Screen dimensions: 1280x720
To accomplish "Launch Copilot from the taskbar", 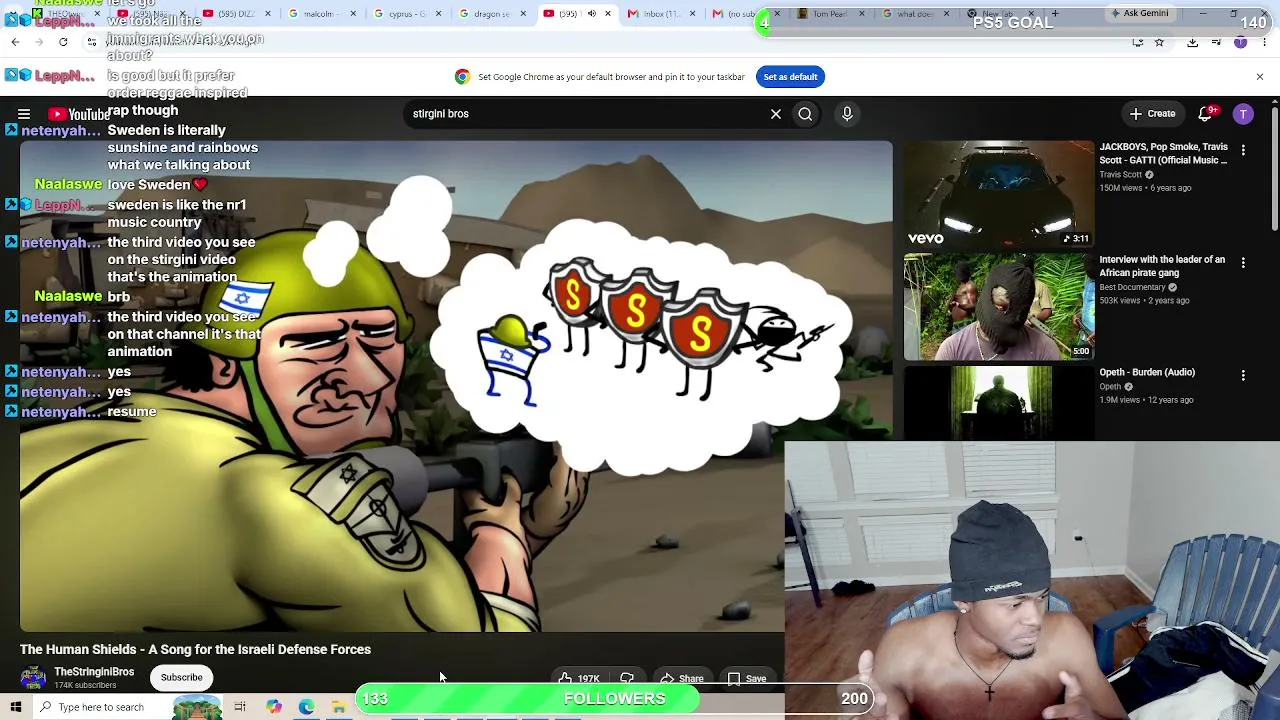I will tap(274, 707).
